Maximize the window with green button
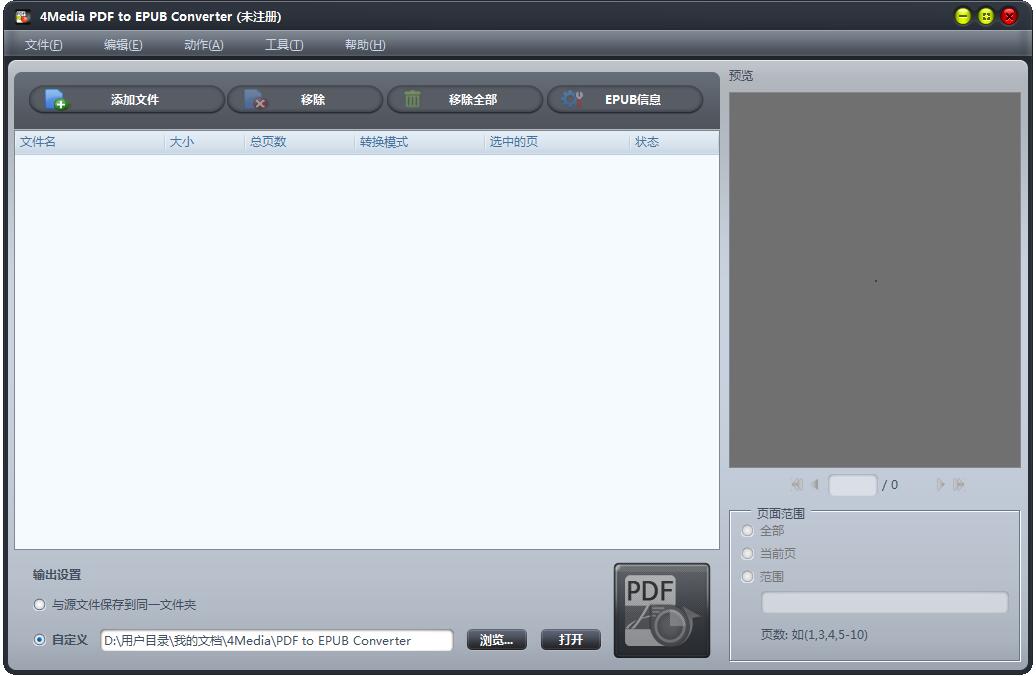Screen dimensions: 1036x676 (x=986, y=17)
